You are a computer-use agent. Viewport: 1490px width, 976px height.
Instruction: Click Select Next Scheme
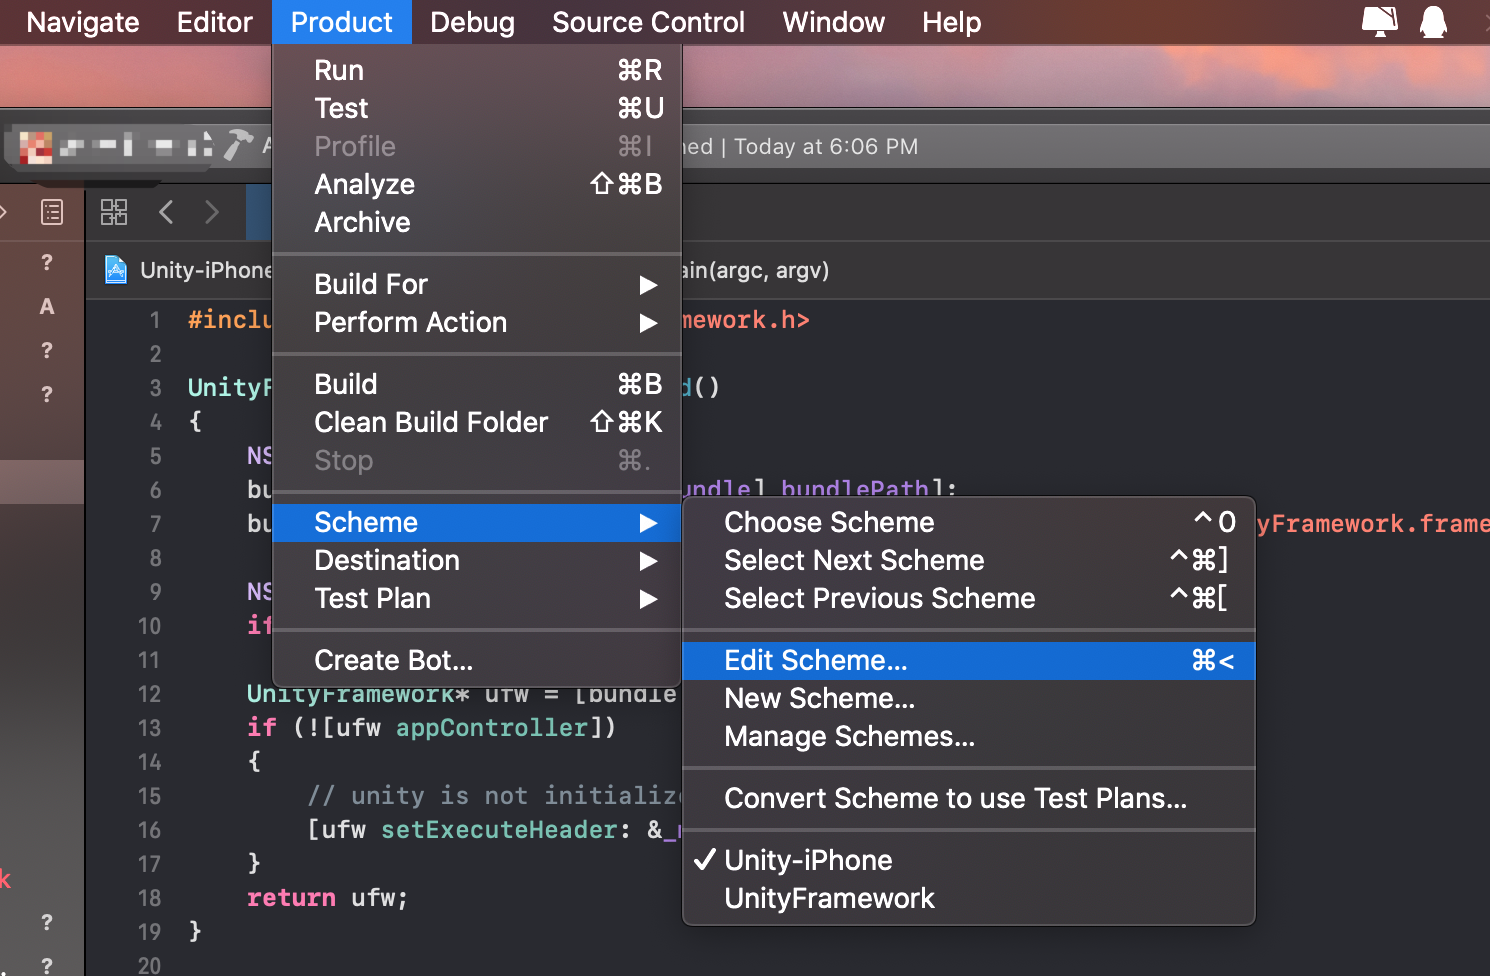[x=968, y=560]
